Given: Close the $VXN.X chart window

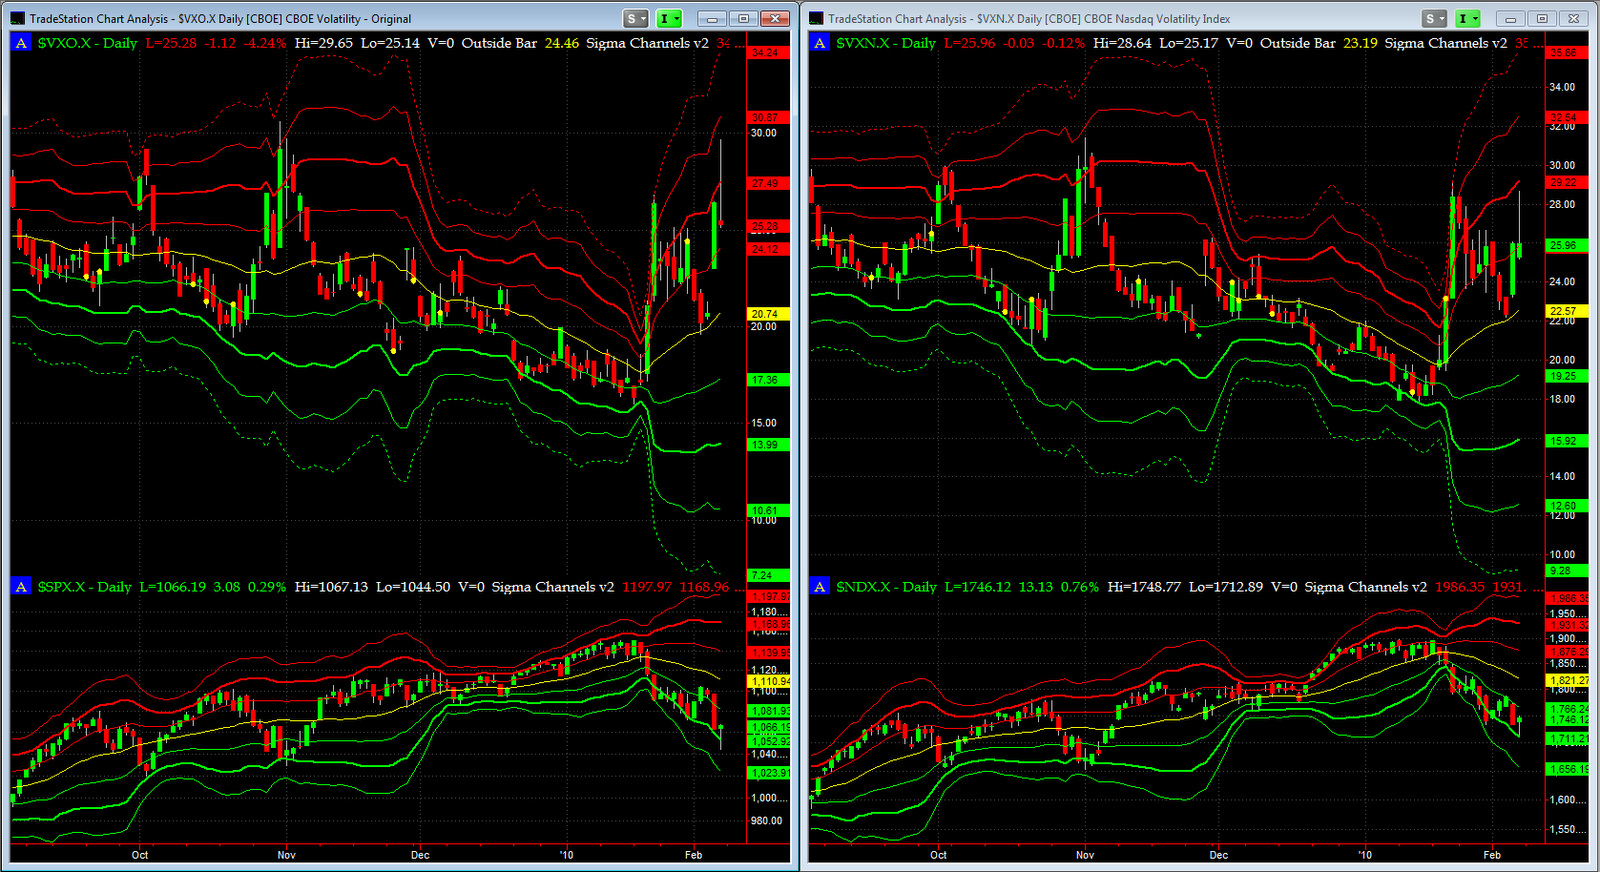Looking at the screenshot, I should [1574, 18].
